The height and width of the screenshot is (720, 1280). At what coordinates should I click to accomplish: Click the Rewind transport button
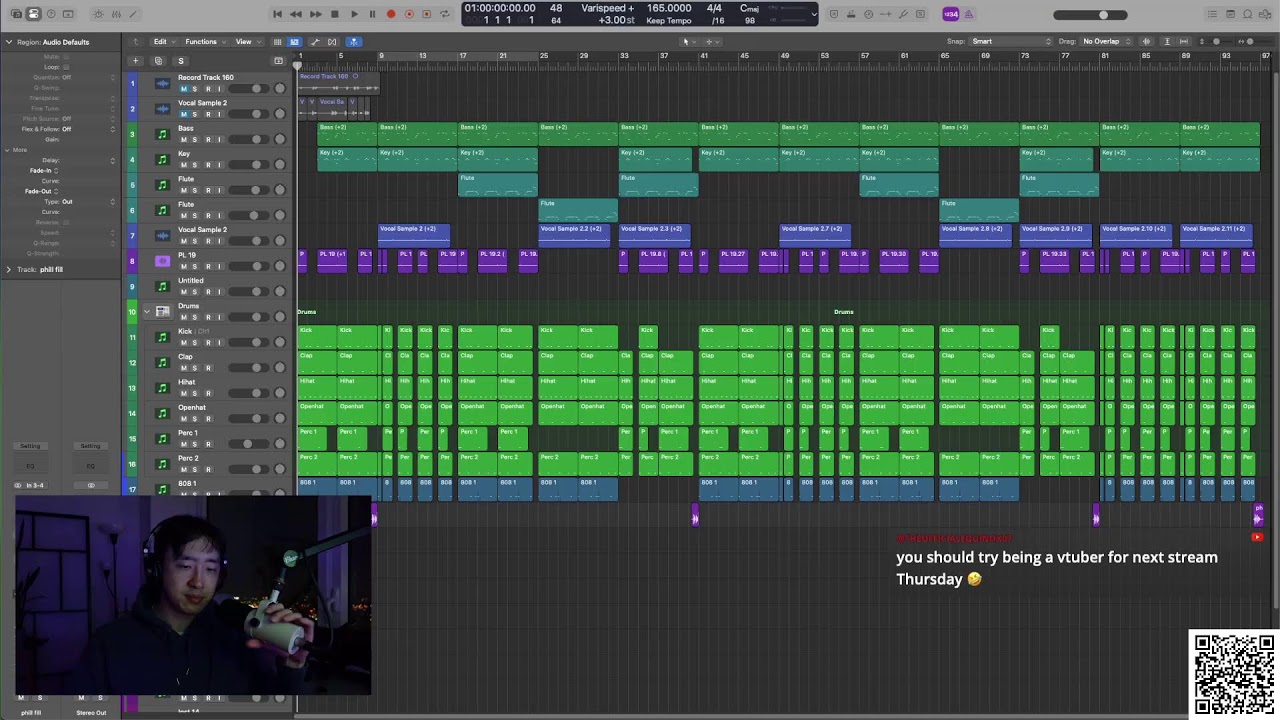296,14
